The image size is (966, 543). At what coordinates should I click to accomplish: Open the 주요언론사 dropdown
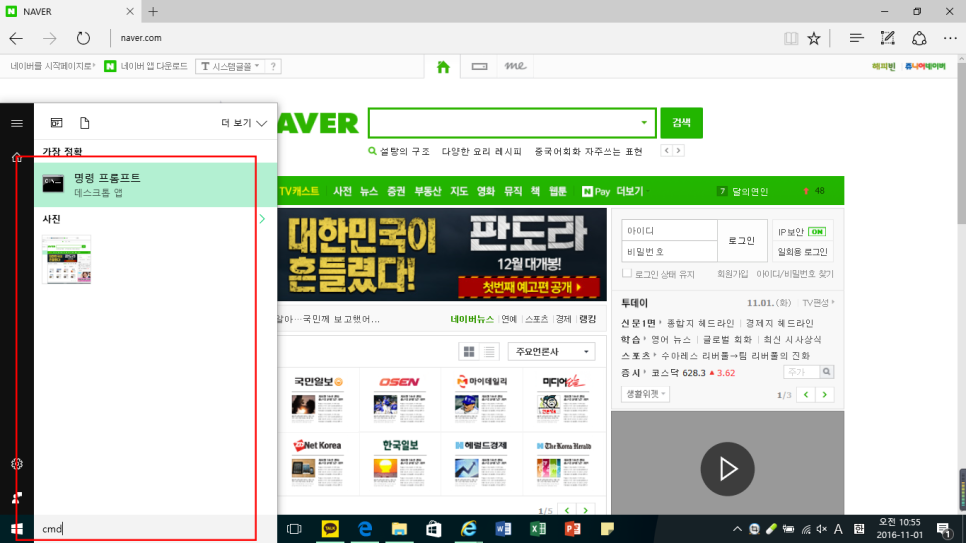click(x=551, y=351)
